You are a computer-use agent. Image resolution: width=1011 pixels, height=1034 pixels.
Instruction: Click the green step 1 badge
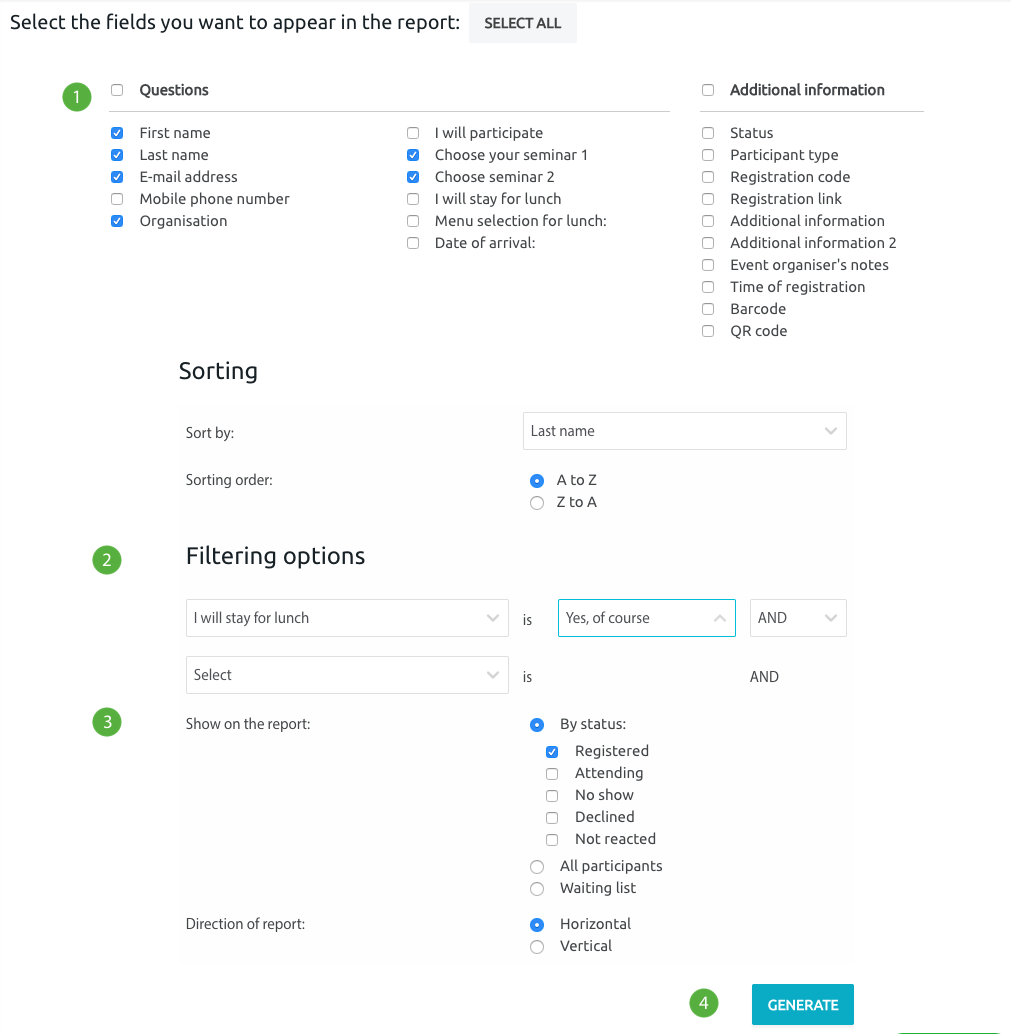pyautogui.click(x=77, y=97)
